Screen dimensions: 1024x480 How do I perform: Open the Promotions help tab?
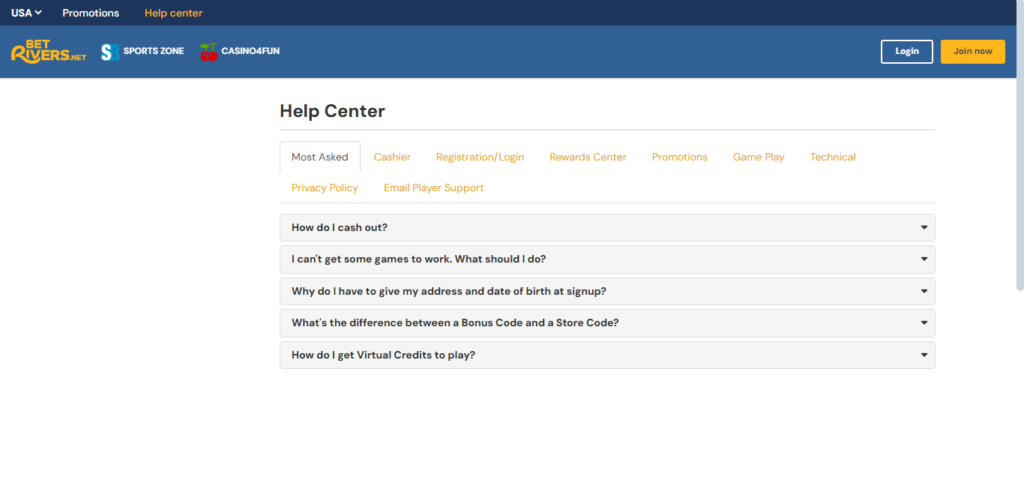point(679,157)
